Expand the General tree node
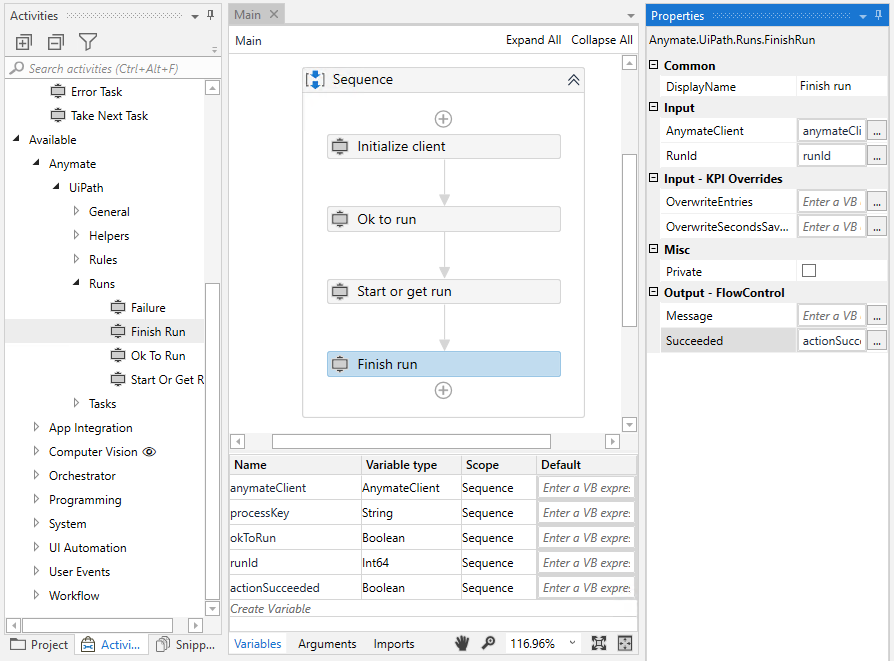The height and width of the screenshot is (661, 894). coord(76,211)
